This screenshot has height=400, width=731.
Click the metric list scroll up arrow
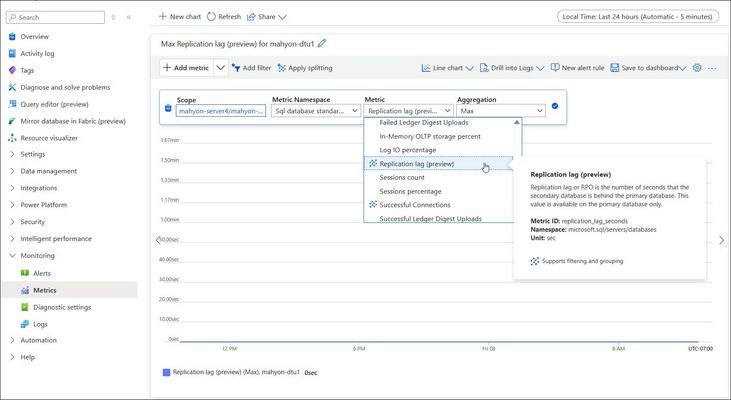[x=517, y=122]
